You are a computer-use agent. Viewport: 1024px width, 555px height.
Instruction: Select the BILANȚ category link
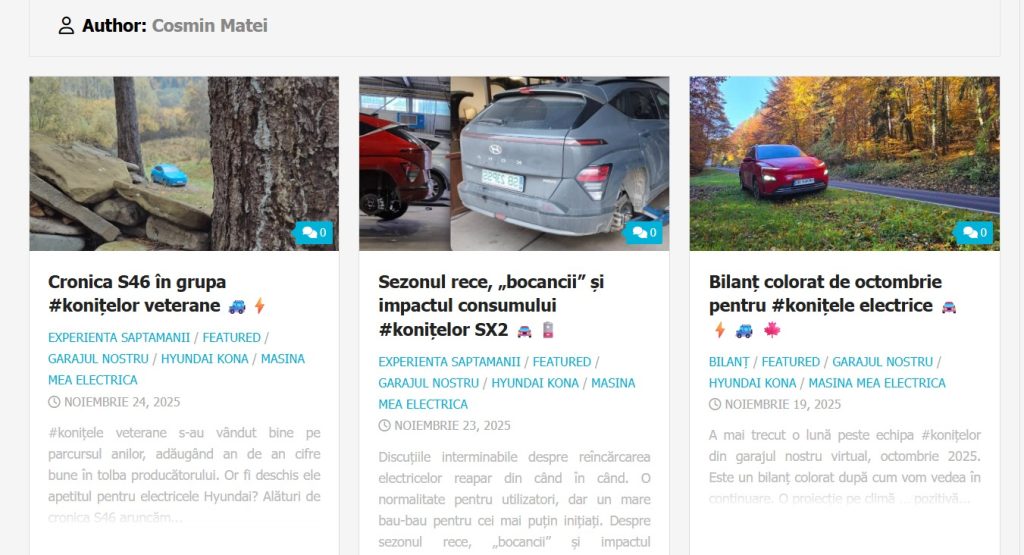pyautogui.click(x=729, y=362)
